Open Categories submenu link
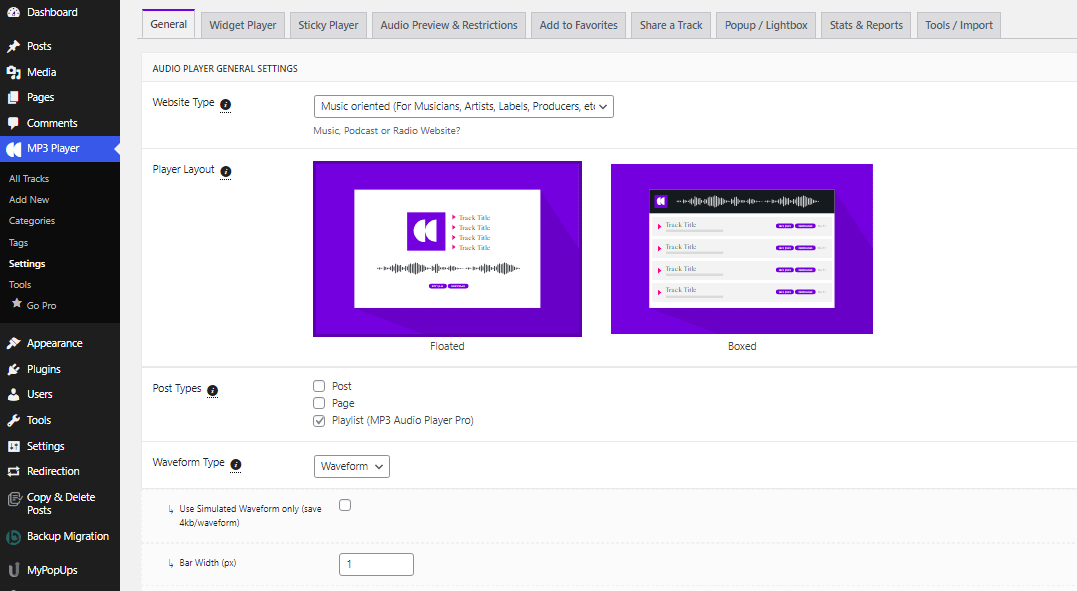 pyautogui.click(x=32, y=221)
